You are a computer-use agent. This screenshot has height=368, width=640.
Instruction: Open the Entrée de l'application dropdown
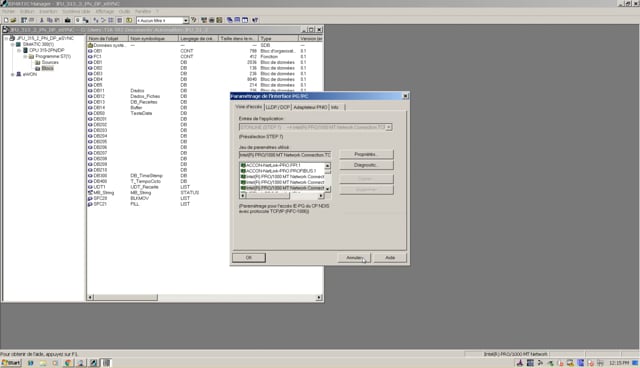point(389,127)
